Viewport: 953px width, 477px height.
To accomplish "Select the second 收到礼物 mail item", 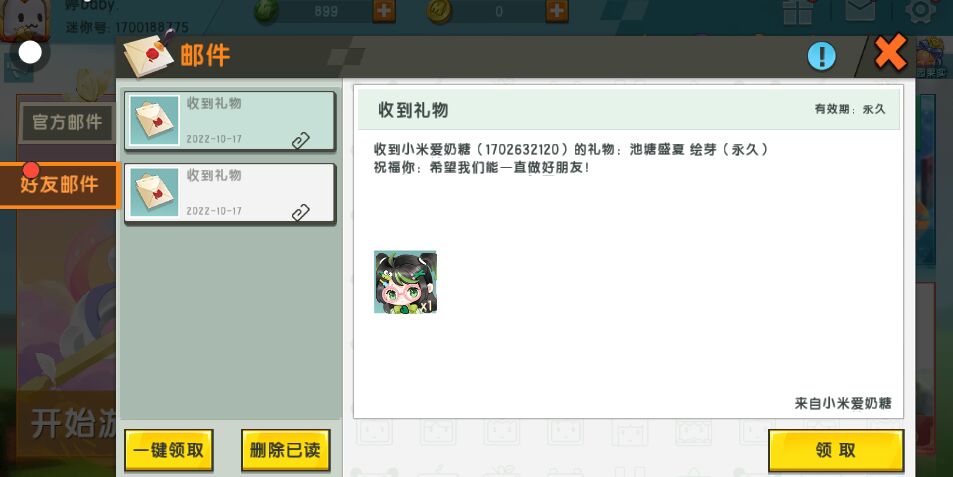I will pyautogui.click(x=230, y=193).
